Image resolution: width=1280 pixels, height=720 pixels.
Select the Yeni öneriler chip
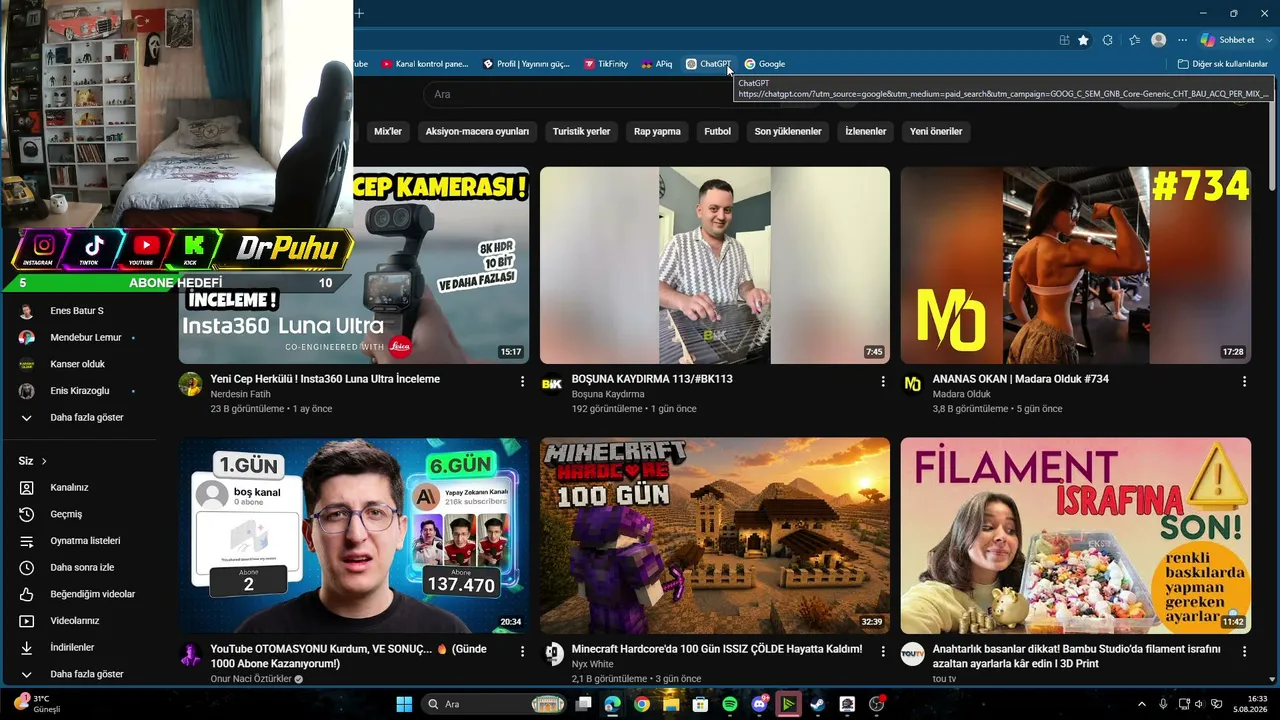[x=936, y=131]
